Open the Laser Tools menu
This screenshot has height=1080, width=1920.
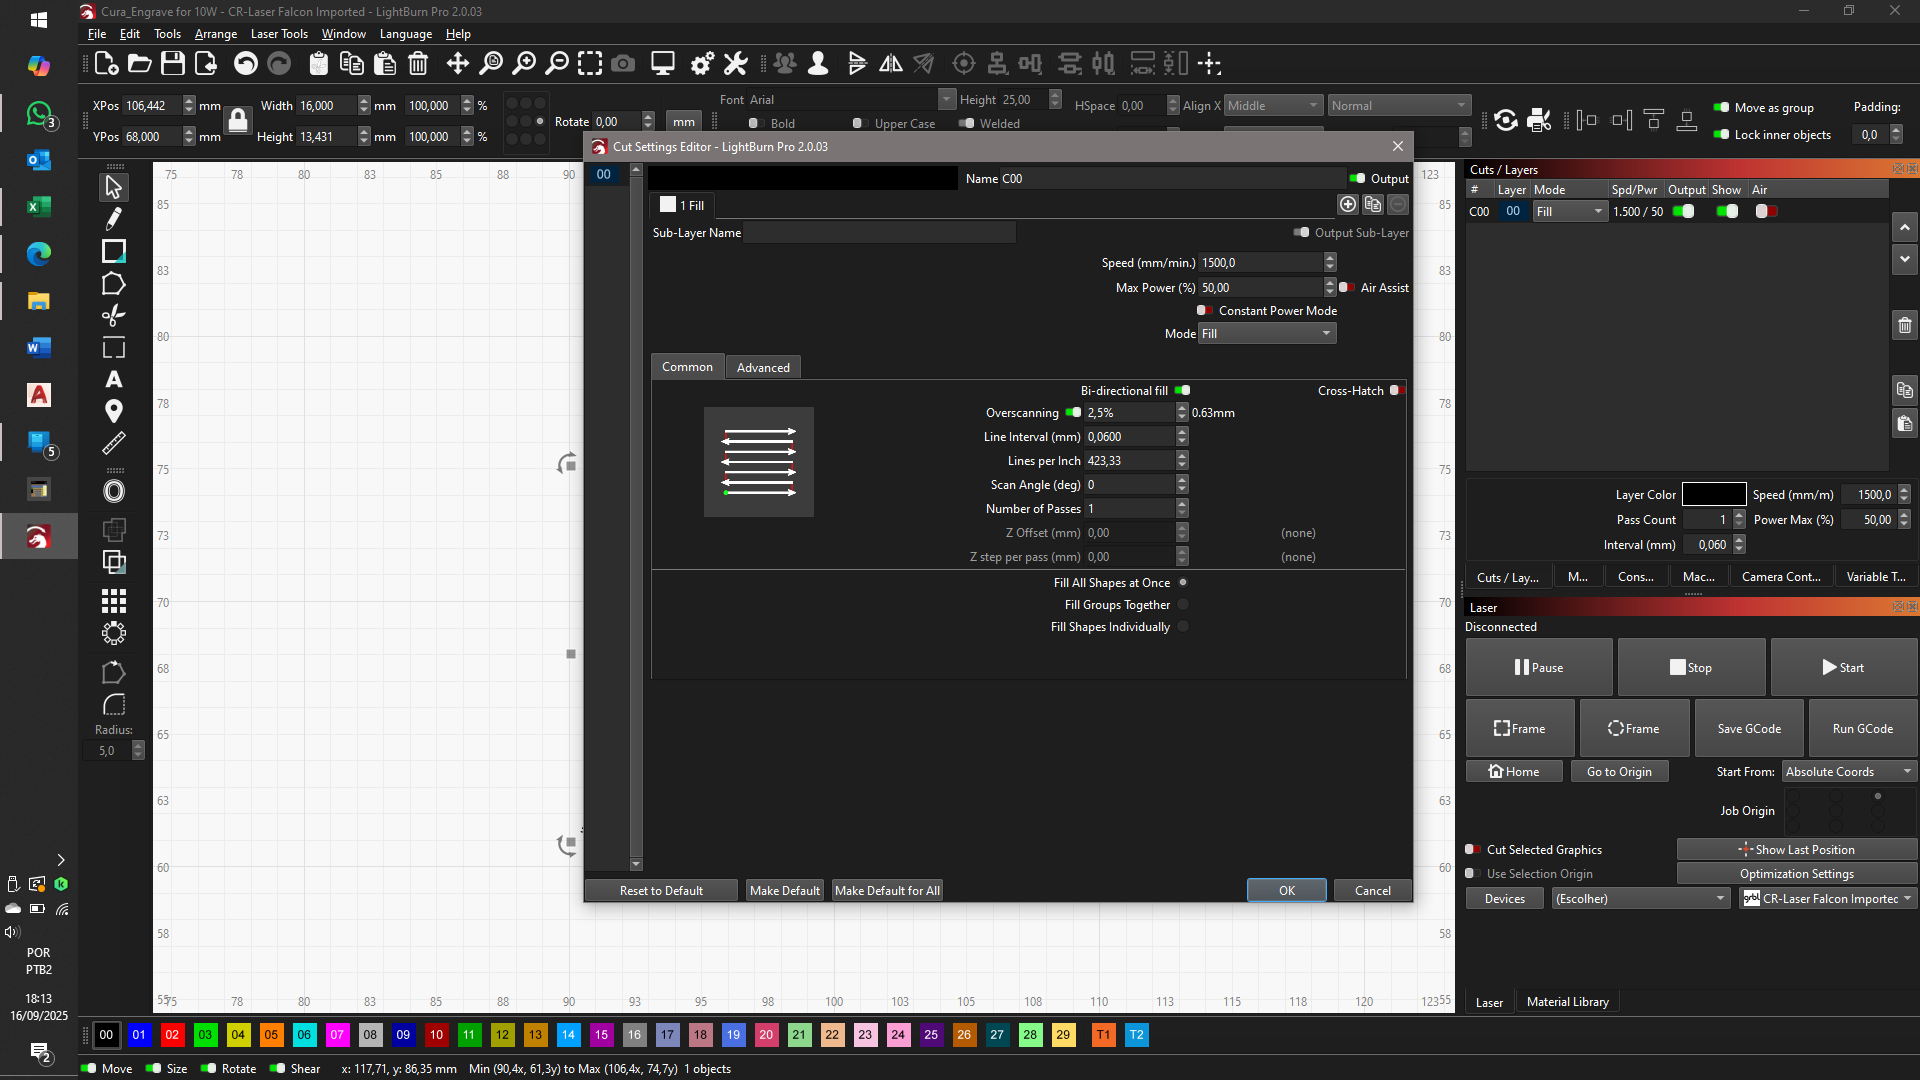coord(279,34)
